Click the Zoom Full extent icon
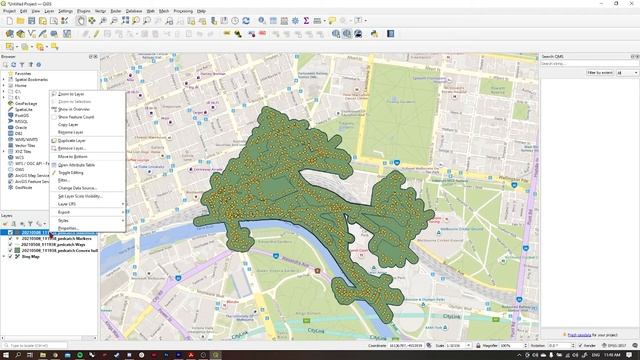Viewport: 640px width, 360px height. [x=125, y=21]
